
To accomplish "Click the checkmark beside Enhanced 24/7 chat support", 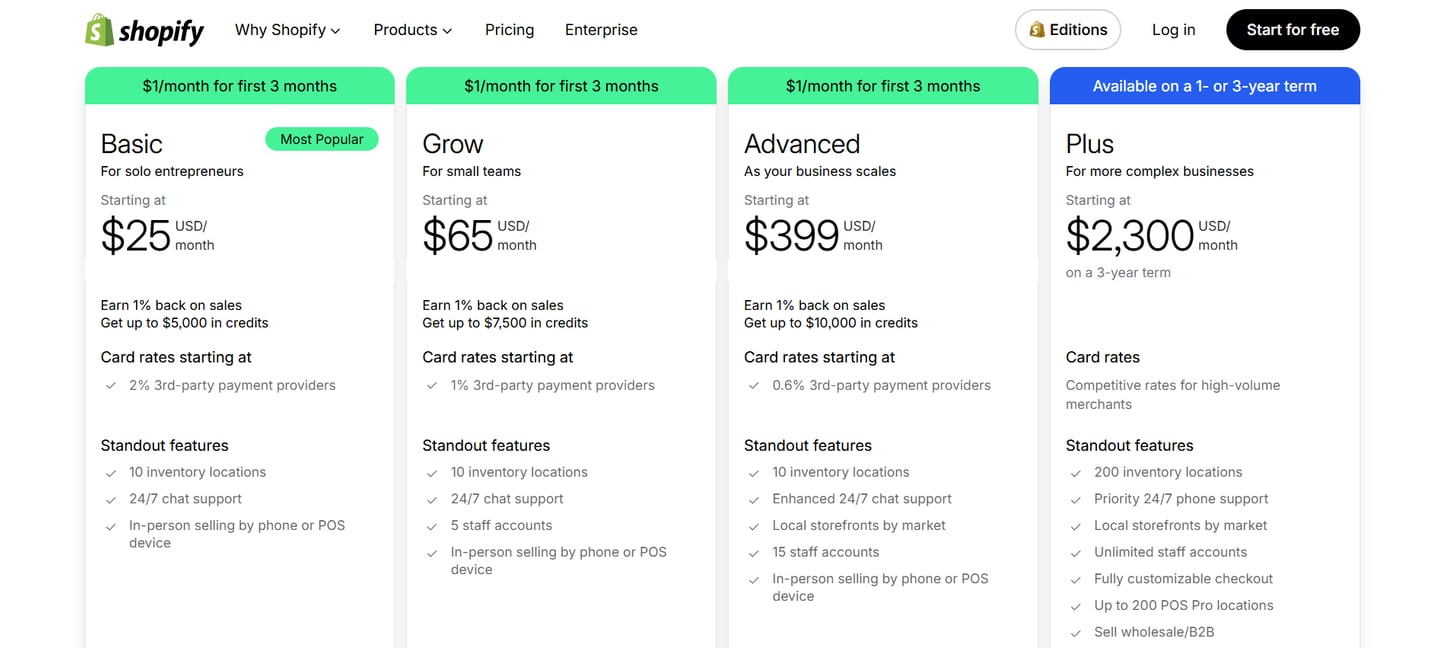I will pos(754,498).
